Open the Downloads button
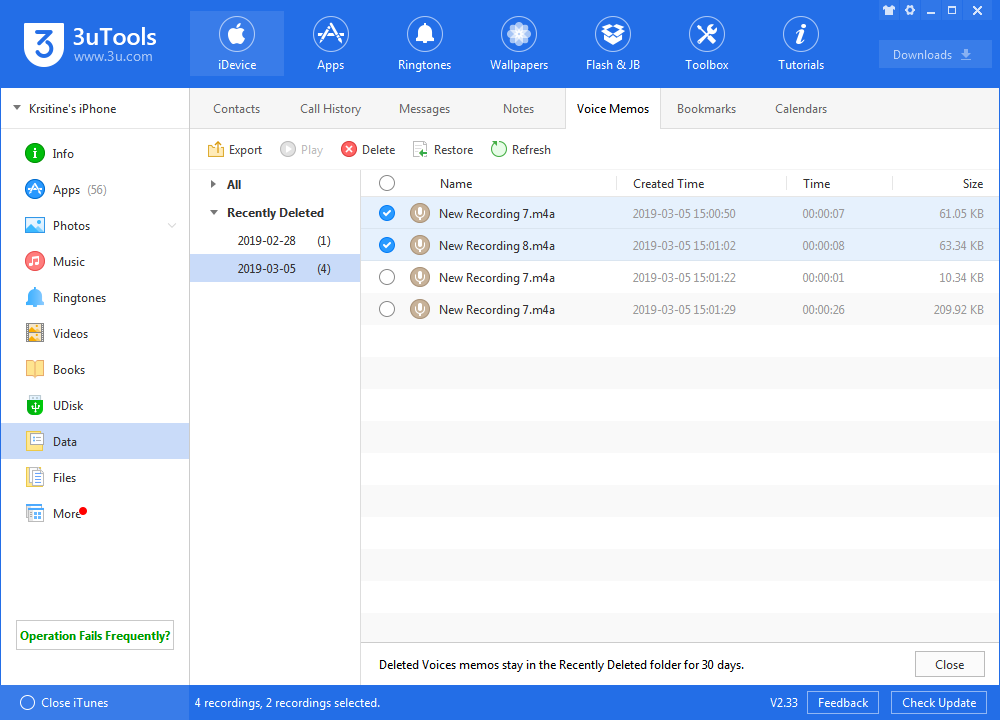The width and height of the screenshot is (1000, 720). pyautogui.click(x=935, y=54)
